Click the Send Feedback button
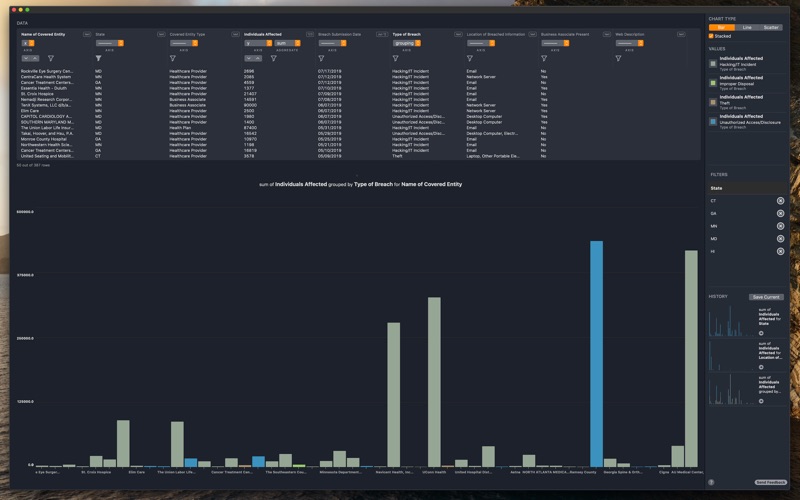 [770, 482]
